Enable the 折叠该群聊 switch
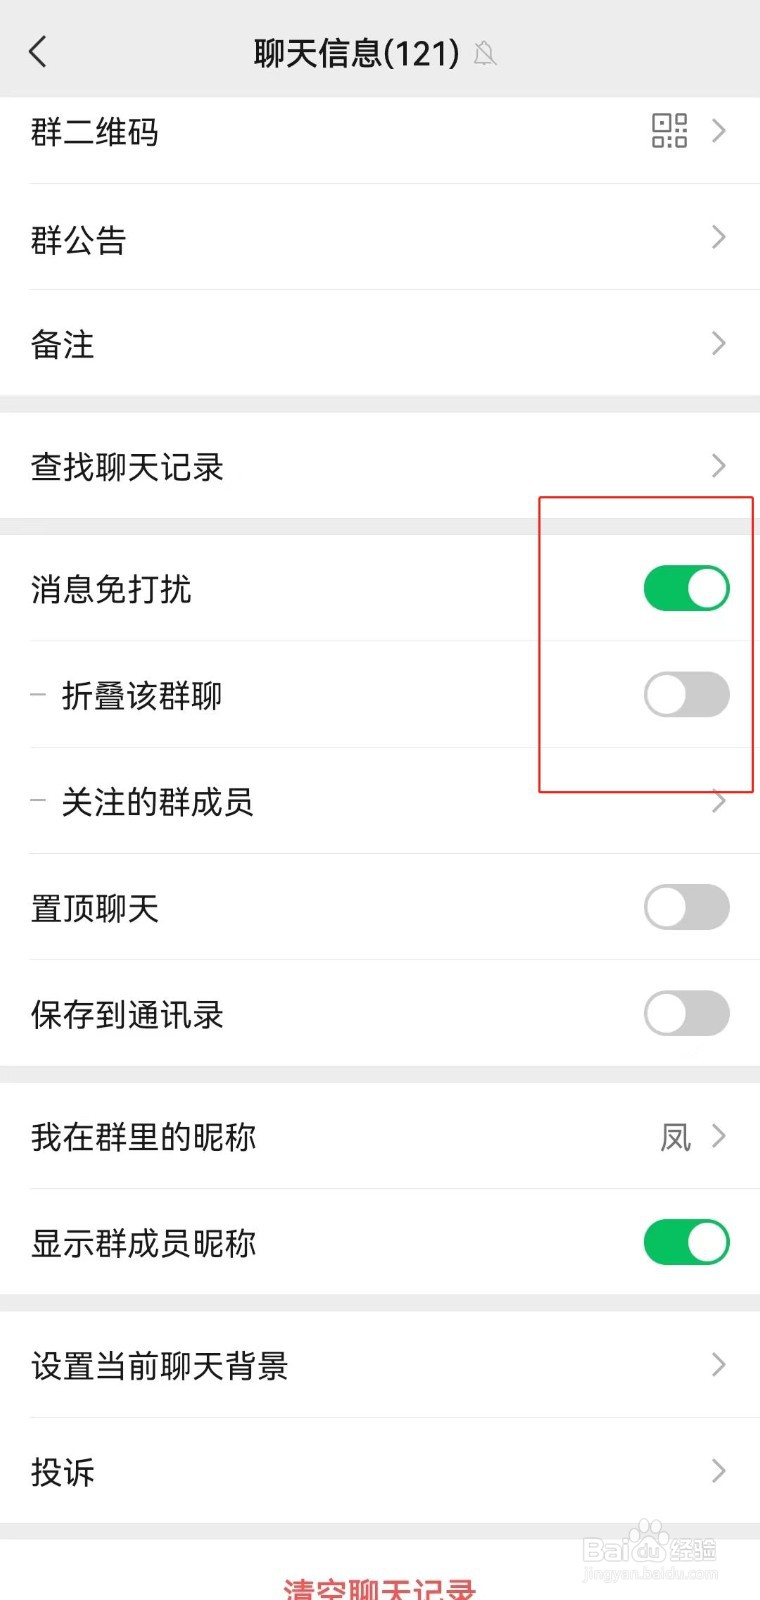 (686, 694)
